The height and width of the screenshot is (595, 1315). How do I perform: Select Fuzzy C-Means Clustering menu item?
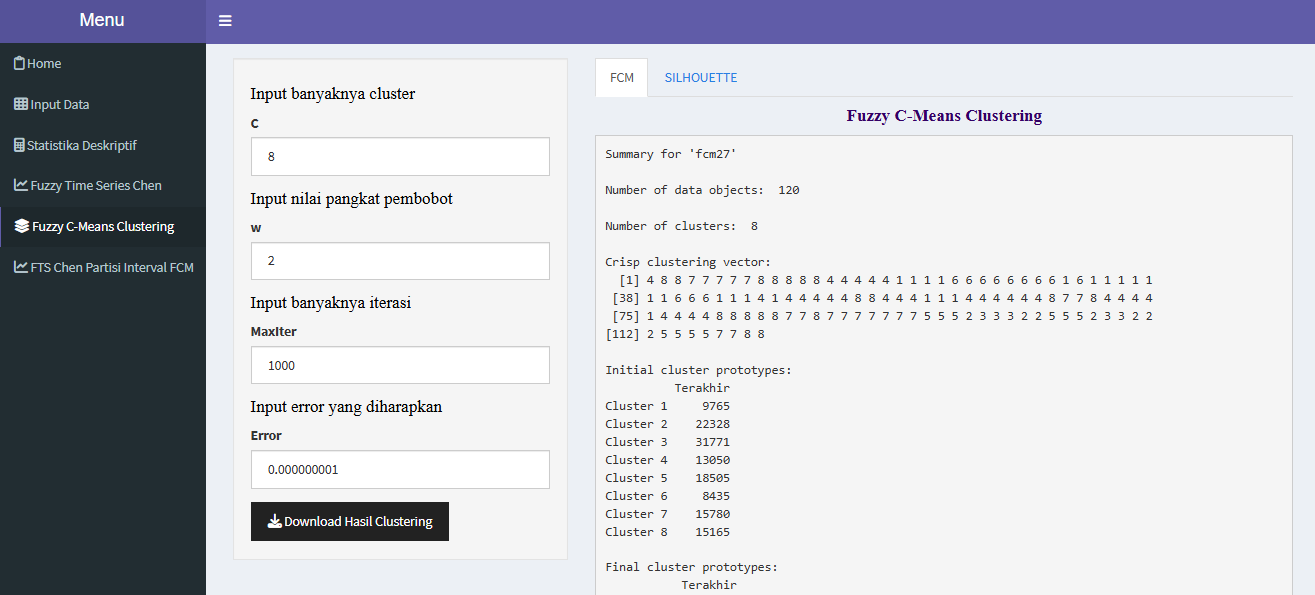click(103, 226)
